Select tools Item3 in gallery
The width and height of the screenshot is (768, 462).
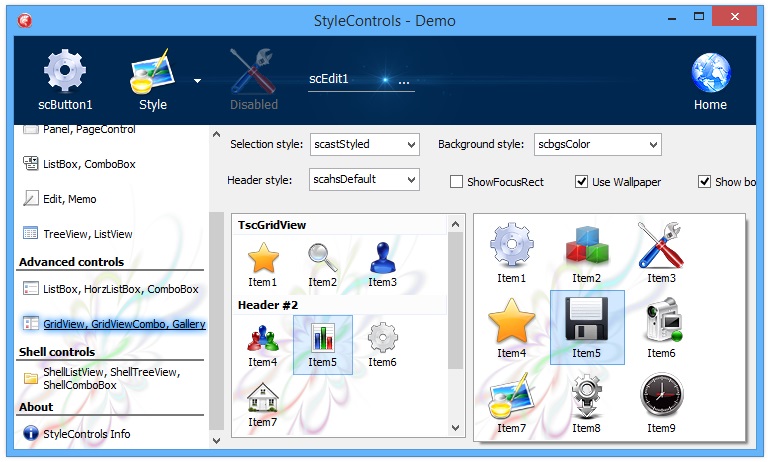pos(661,253)
